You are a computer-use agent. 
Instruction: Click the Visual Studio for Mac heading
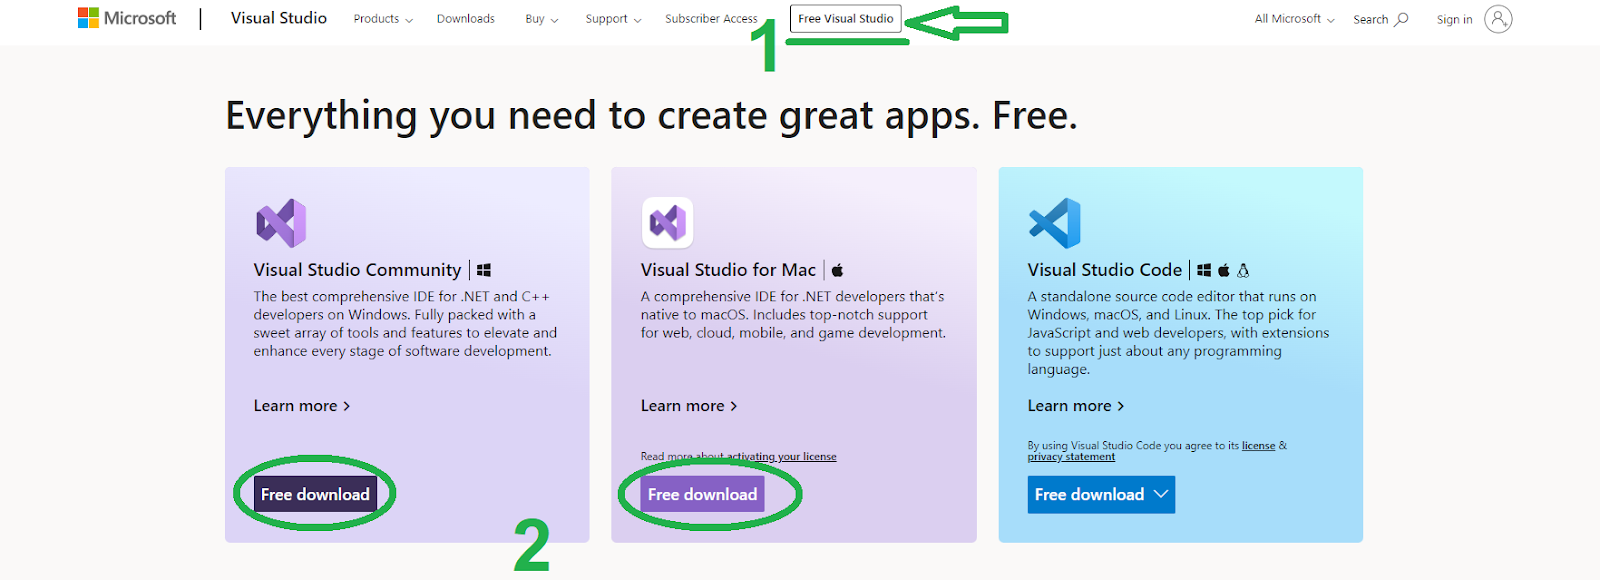(x=728, y=270)
